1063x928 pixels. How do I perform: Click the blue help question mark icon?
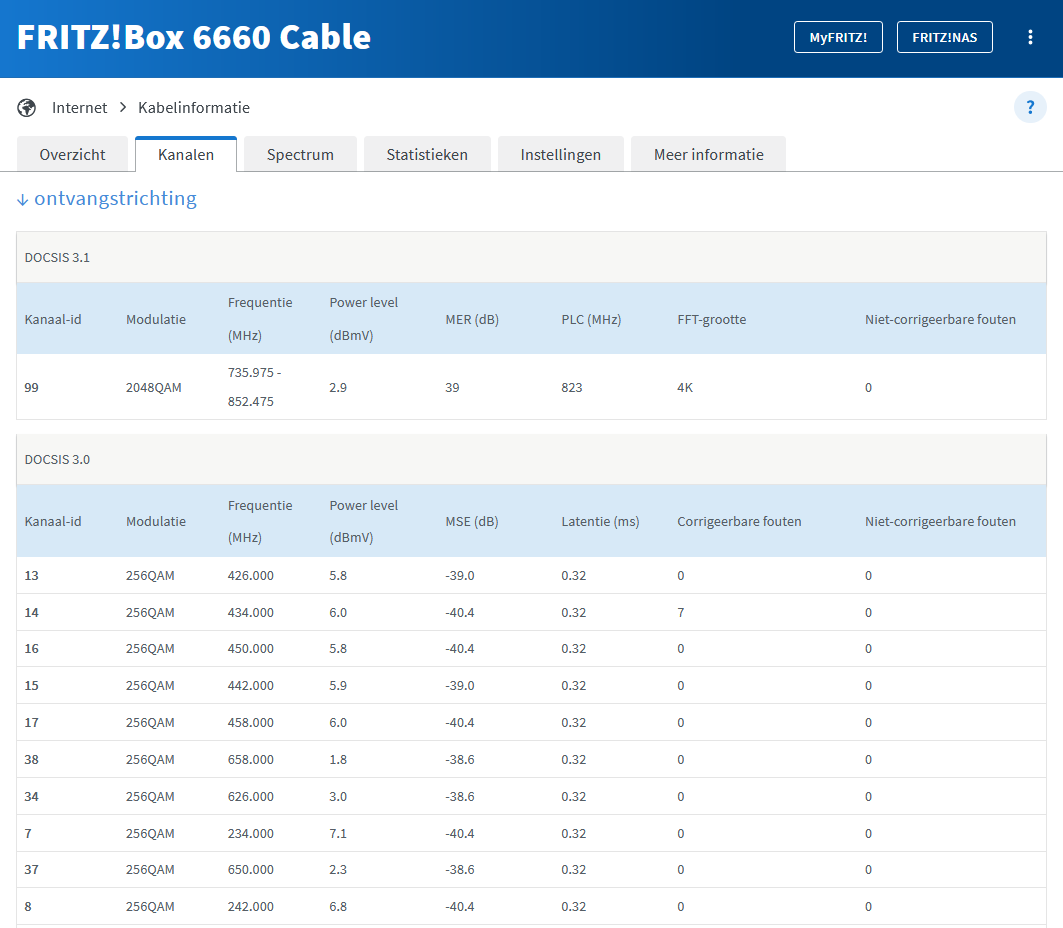[x=1030, y=107]
